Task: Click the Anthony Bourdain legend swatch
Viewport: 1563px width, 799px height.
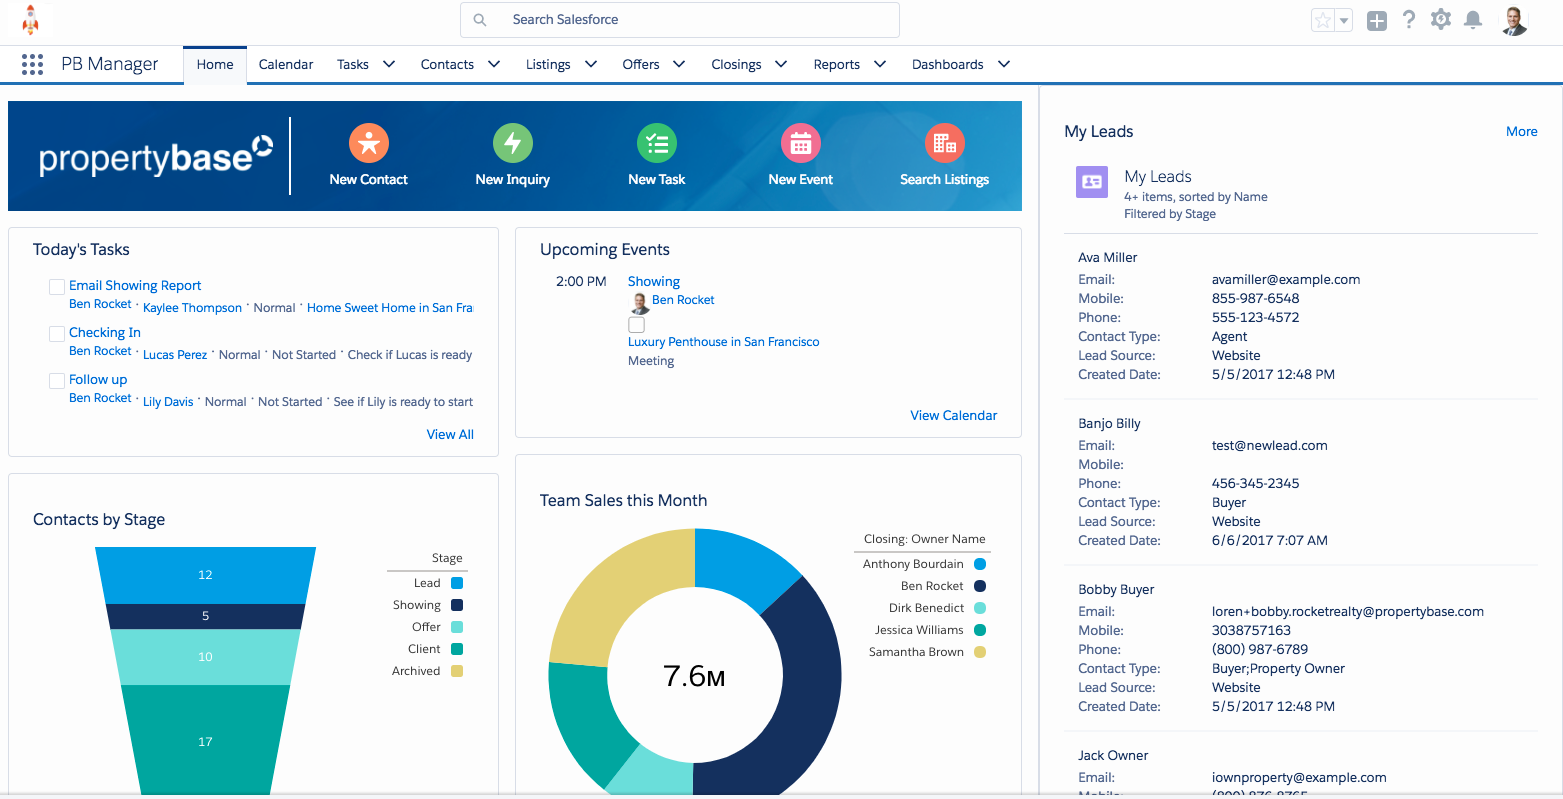Action: point(980,564)
